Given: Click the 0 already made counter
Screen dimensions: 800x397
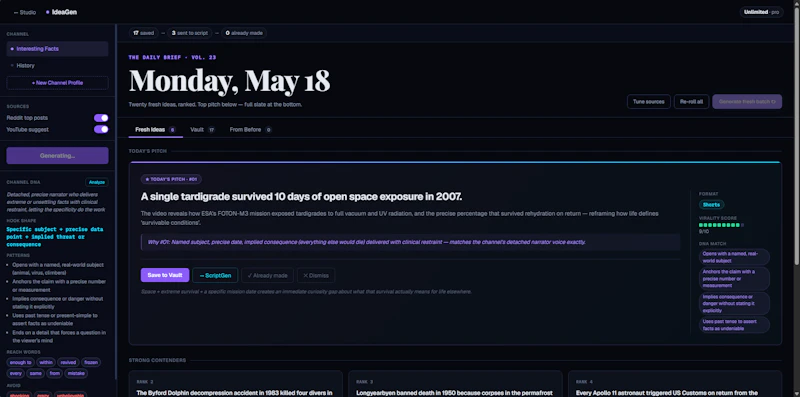Looking at the screenshot, I should tap(244, 33).
